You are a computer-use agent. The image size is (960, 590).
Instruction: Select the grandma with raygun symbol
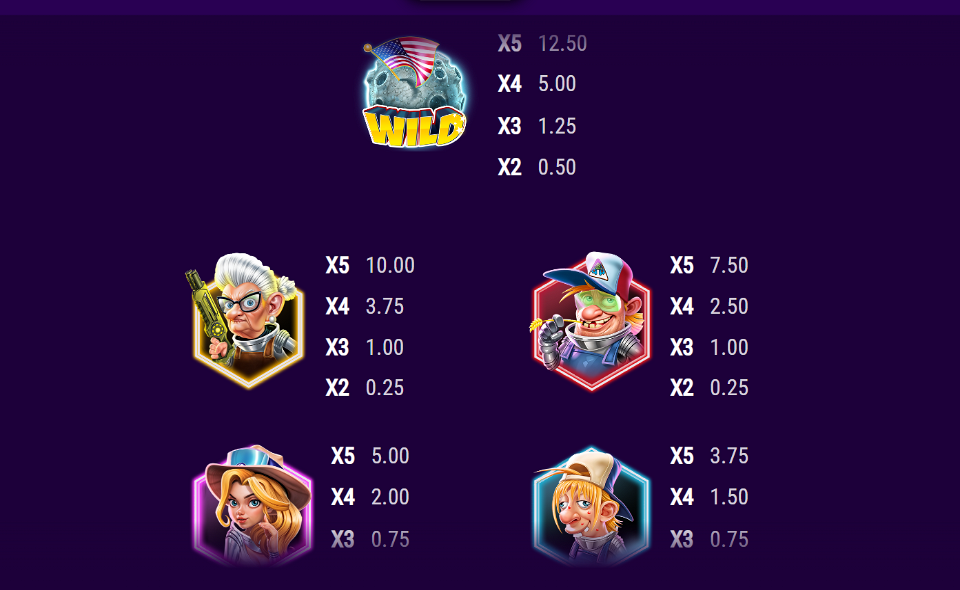pyautogui.click(x=246, y=319)
